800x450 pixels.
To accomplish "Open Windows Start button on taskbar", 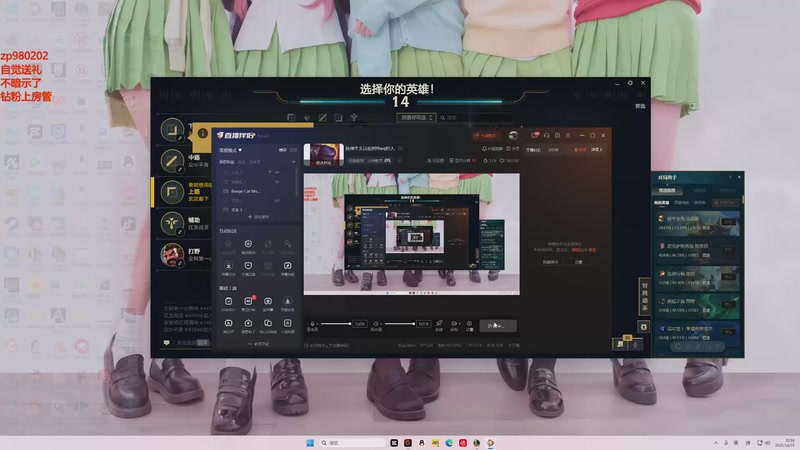I will click(x=310, y=443).
